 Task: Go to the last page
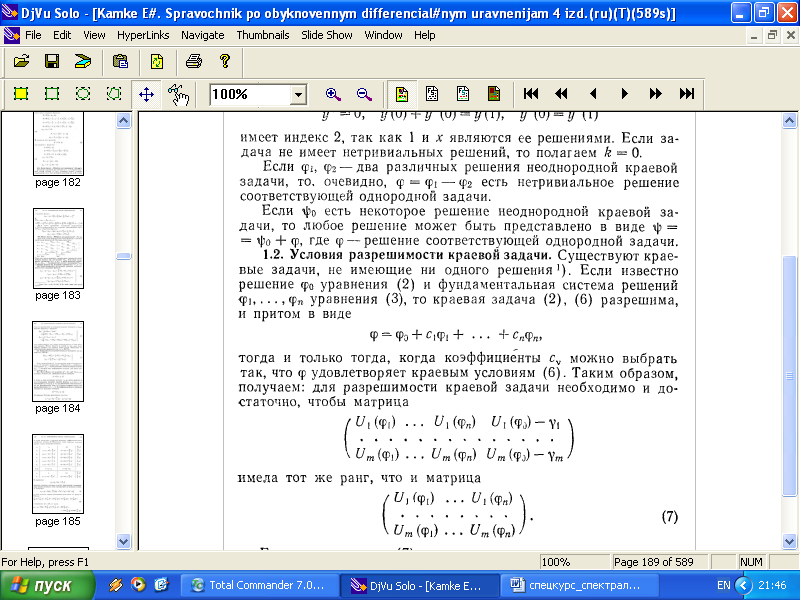(687, 94)
